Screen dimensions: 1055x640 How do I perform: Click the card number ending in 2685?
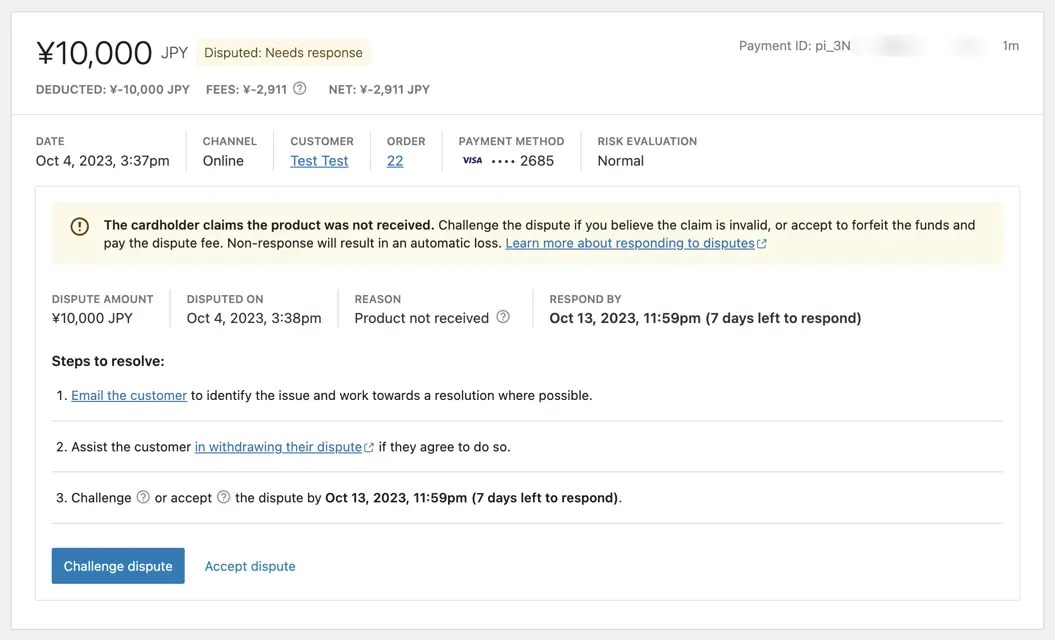pos(523,161)
